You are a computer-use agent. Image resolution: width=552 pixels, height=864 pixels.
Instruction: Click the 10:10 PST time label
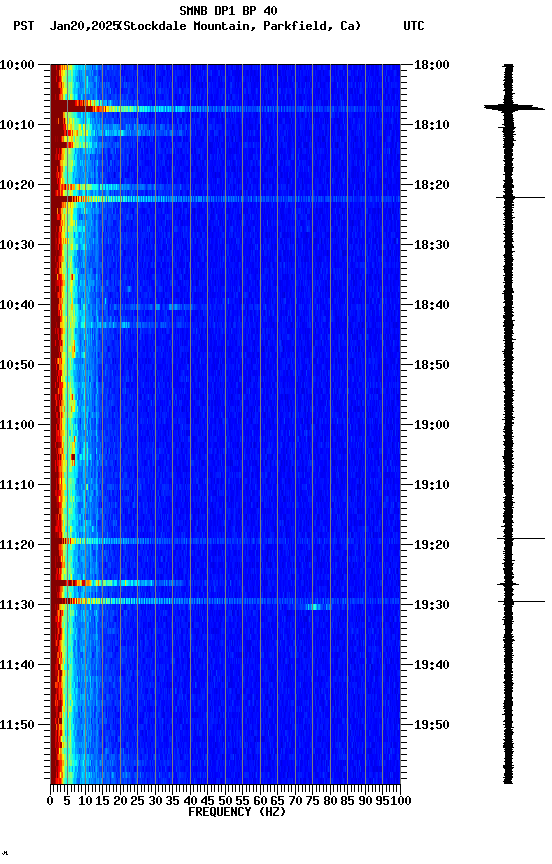click(17, 125)
